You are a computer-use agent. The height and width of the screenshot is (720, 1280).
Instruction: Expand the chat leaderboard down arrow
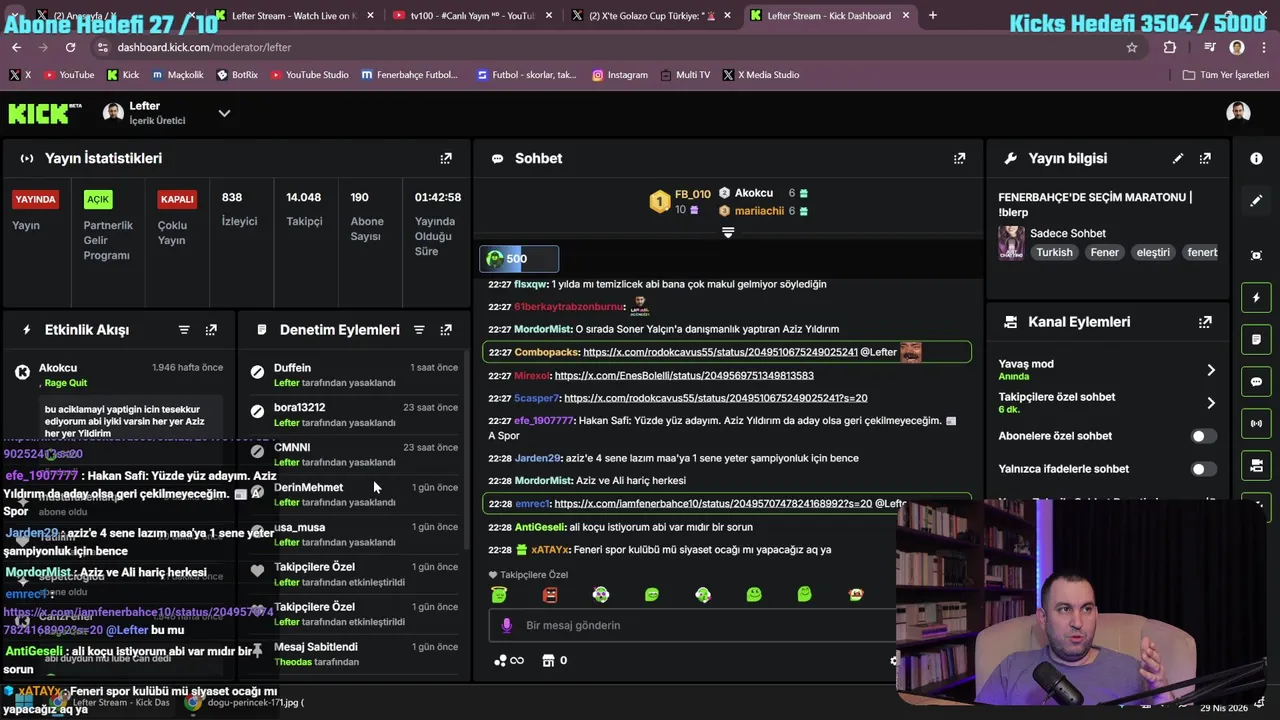728,232
